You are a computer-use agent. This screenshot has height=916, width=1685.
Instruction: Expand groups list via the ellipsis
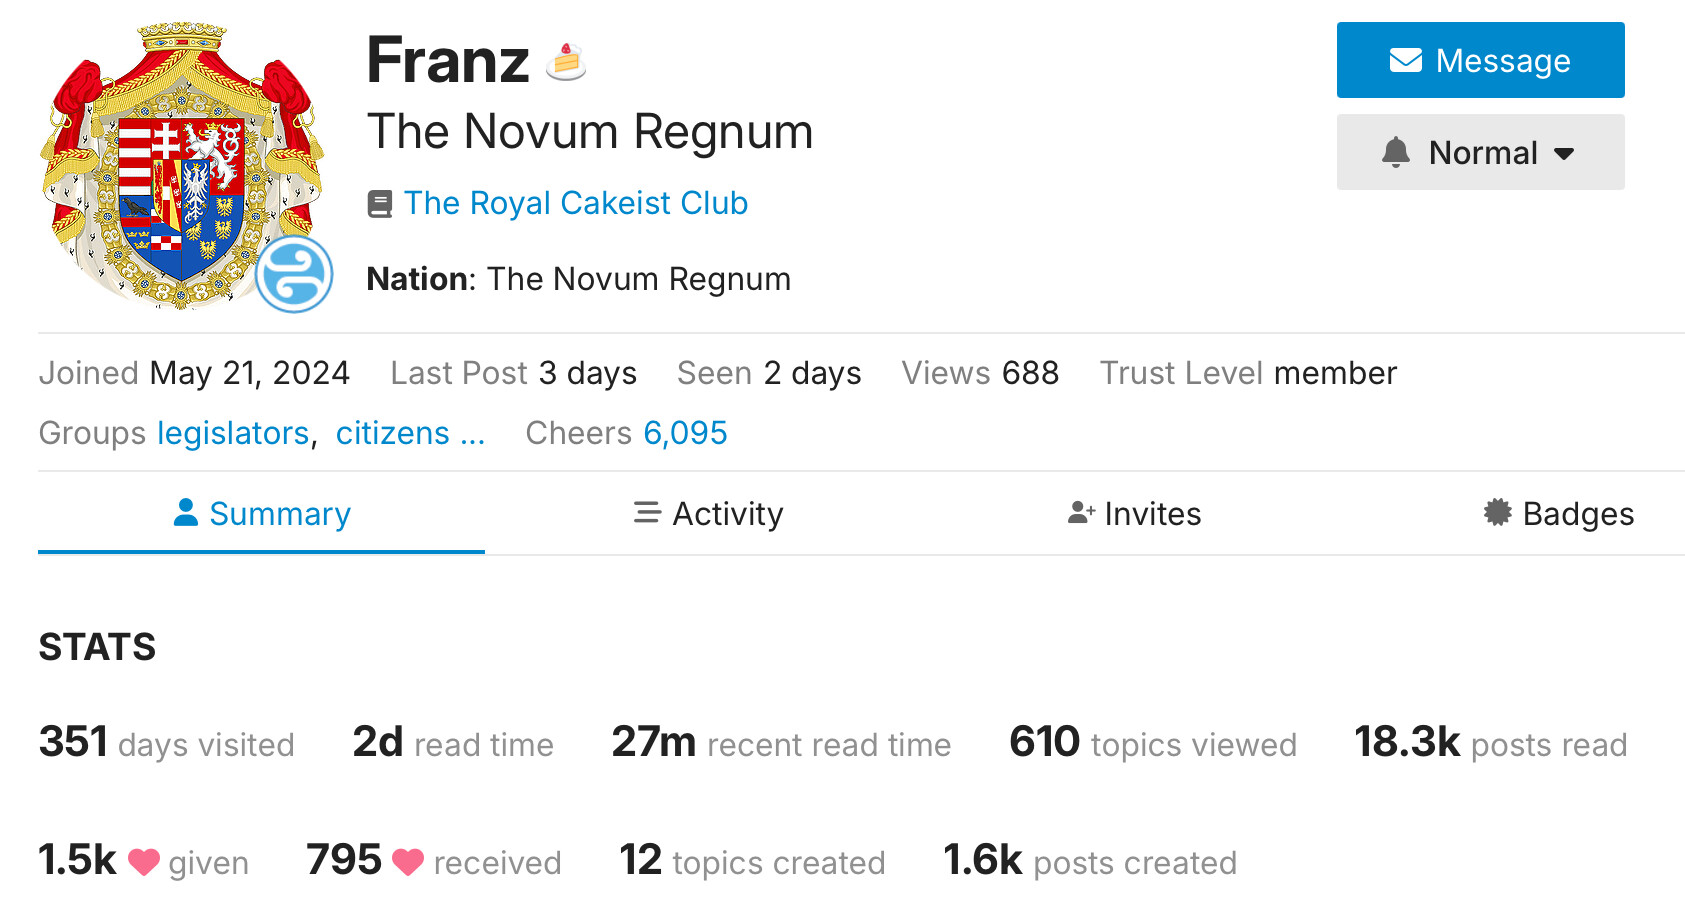[473, 434]
